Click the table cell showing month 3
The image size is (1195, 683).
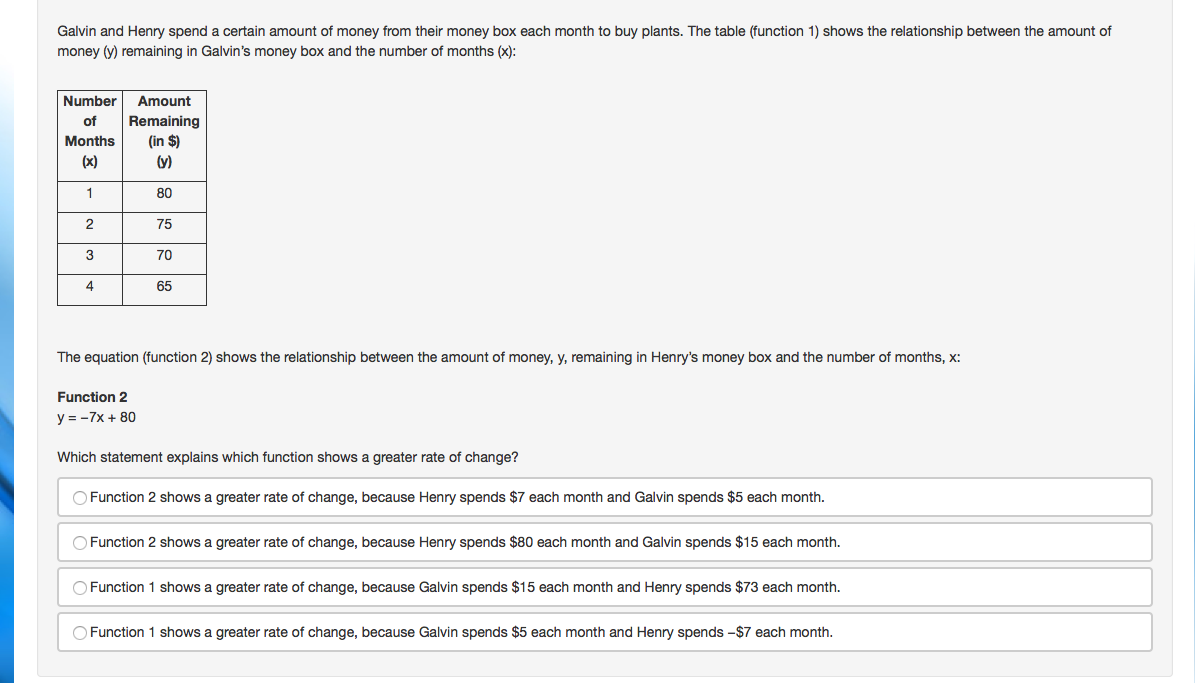90,255
